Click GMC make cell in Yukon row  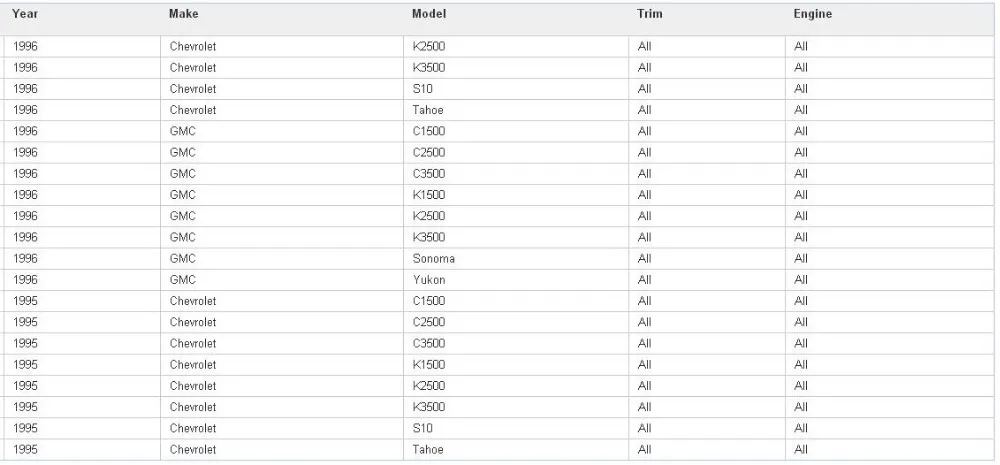[x=183, y=280]
